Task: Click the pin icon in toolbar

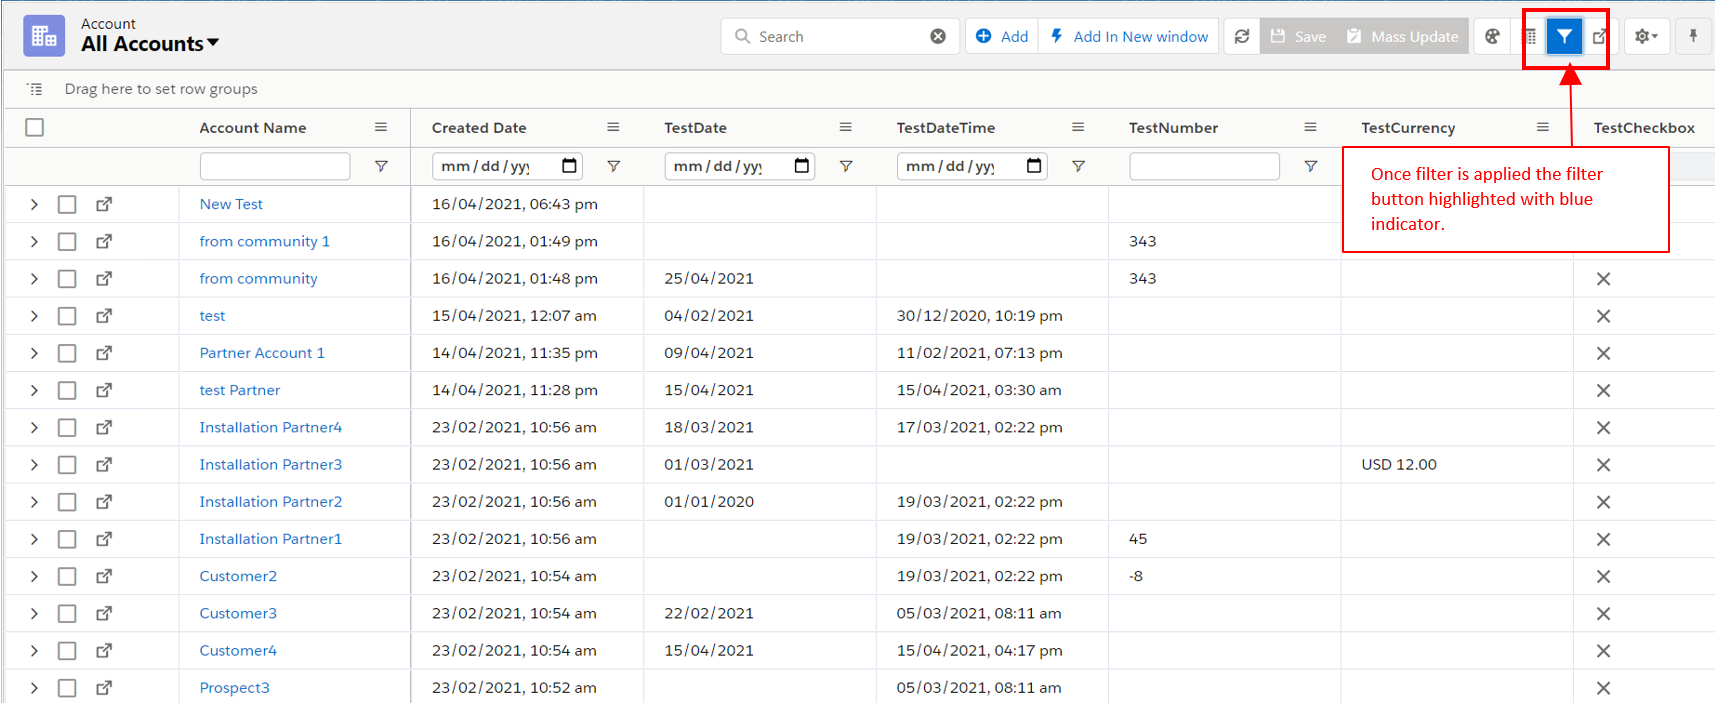Action: point(1693,37)
